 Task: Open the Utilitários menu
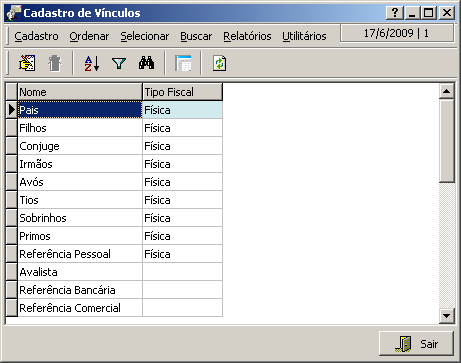pos(304,36)
